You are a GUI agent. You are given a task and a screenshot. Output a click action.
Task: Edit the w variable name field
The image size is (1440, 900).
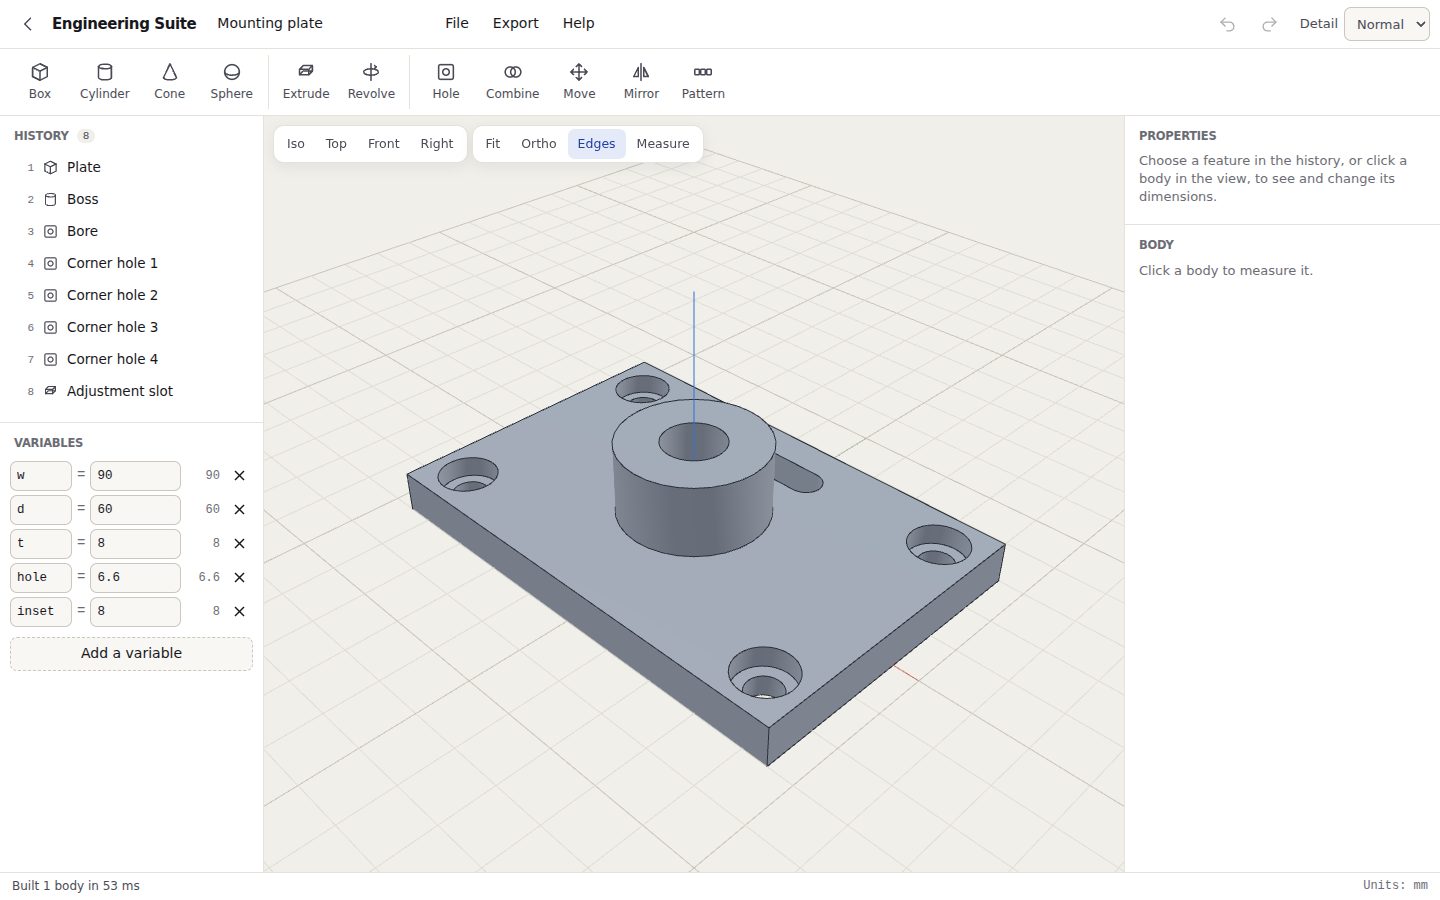[x=41, y=476]
